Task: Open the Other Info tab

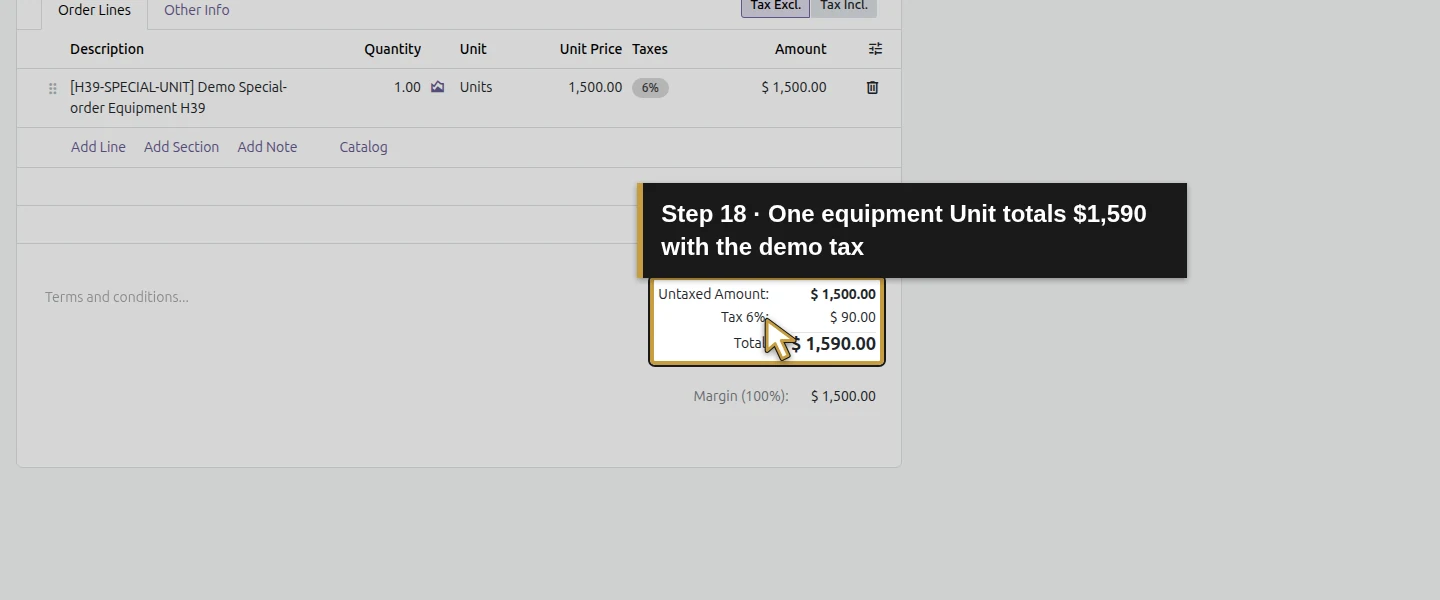Action: point(197,10)
